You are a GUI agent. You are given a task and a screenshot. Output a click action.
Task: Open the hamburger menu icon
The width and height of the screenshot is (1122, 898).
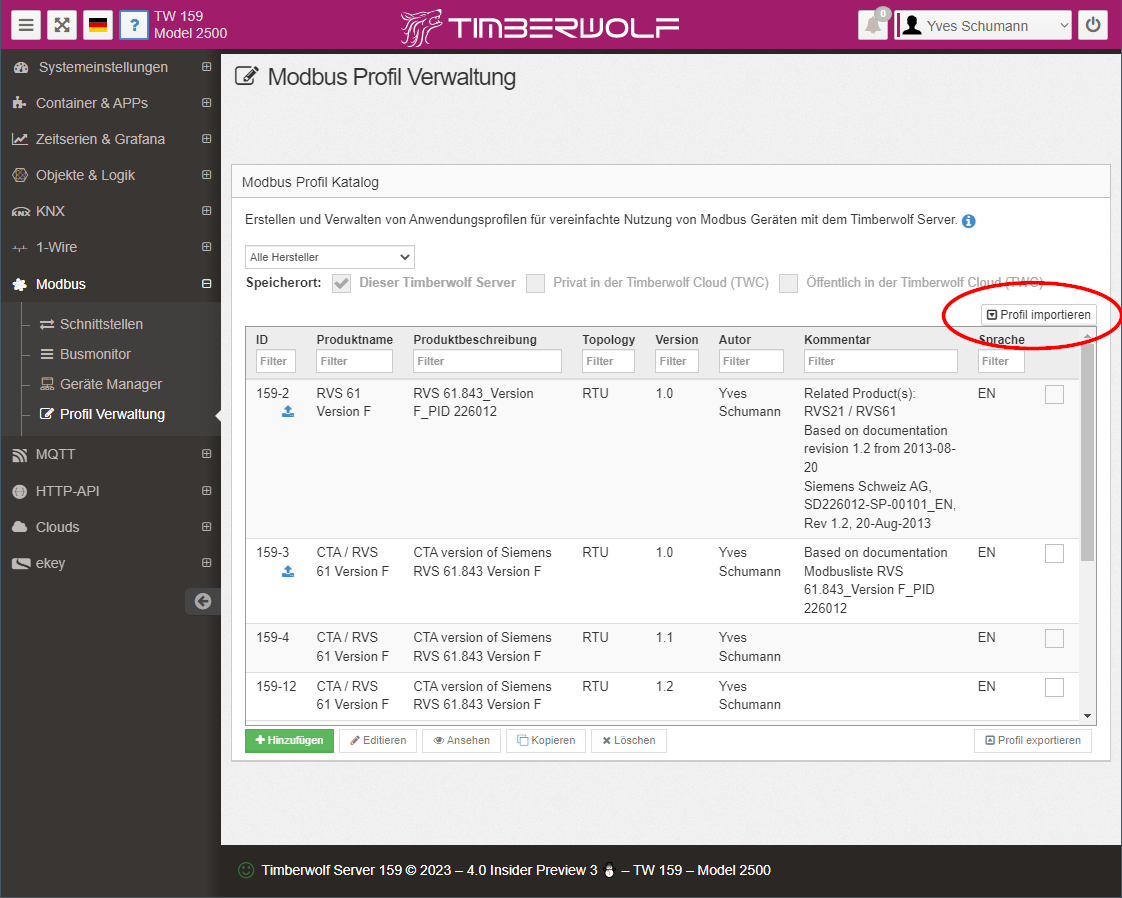click(x=26, y=26)
